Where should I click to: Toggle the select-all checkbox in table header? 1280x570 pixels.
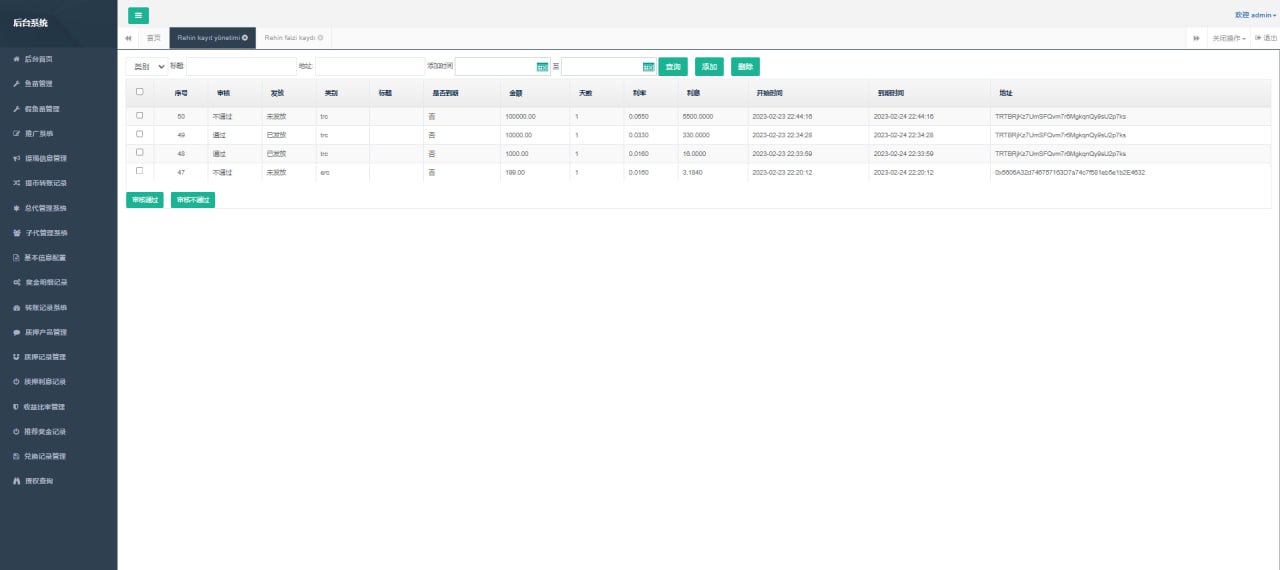tap(139, 92)
